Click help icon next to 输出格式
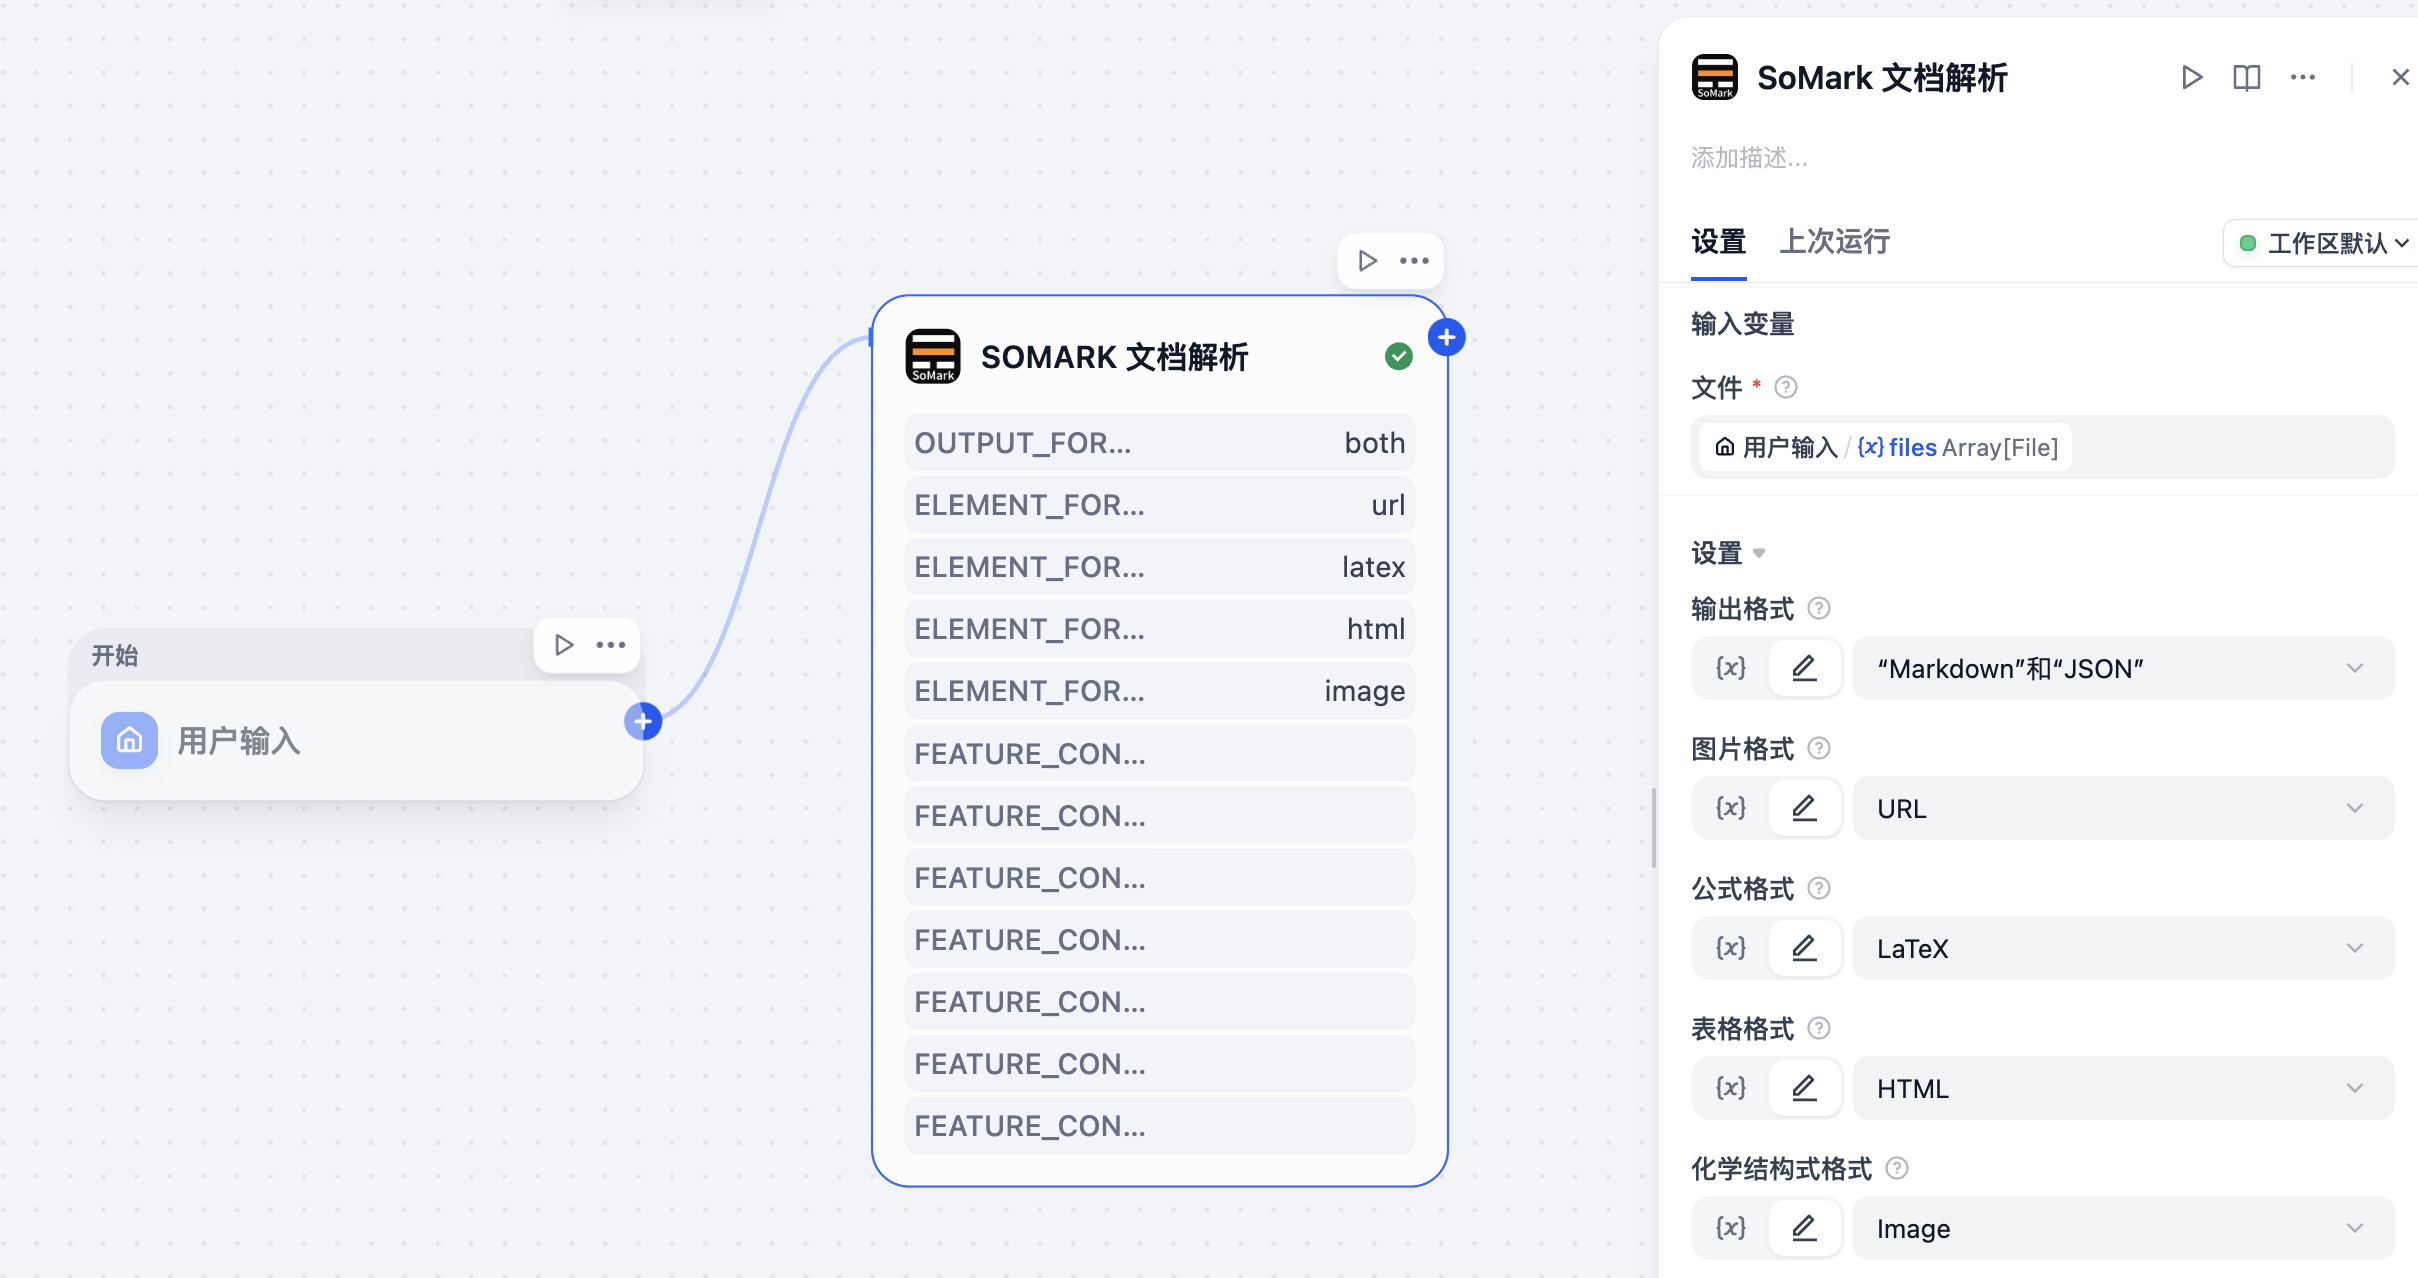 coord(1819,608)
